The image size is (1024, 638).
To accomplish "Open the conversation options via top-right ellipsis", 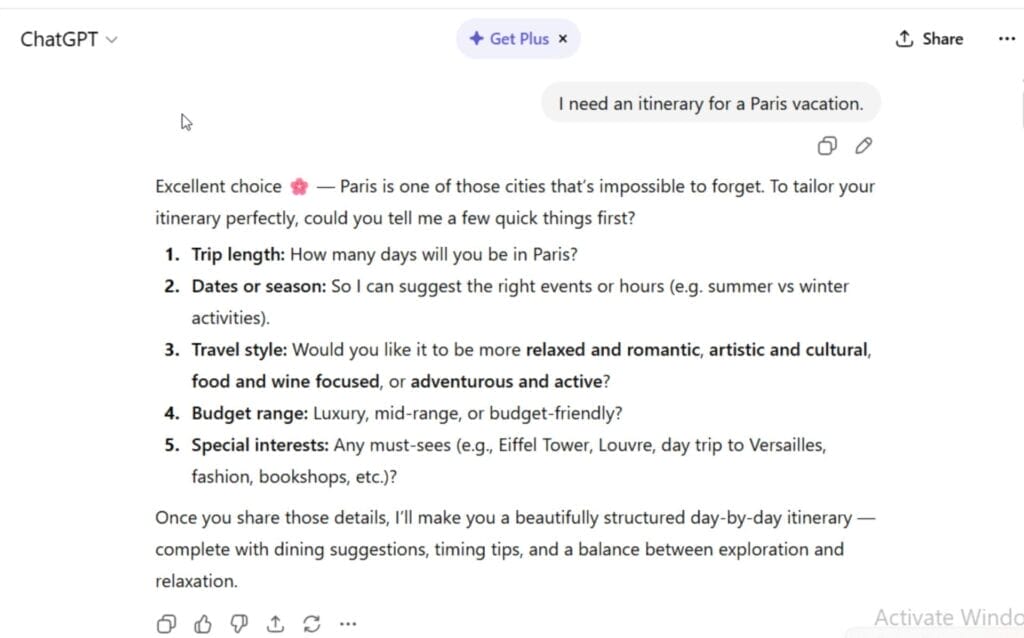I will click(x=1007, y=38).
